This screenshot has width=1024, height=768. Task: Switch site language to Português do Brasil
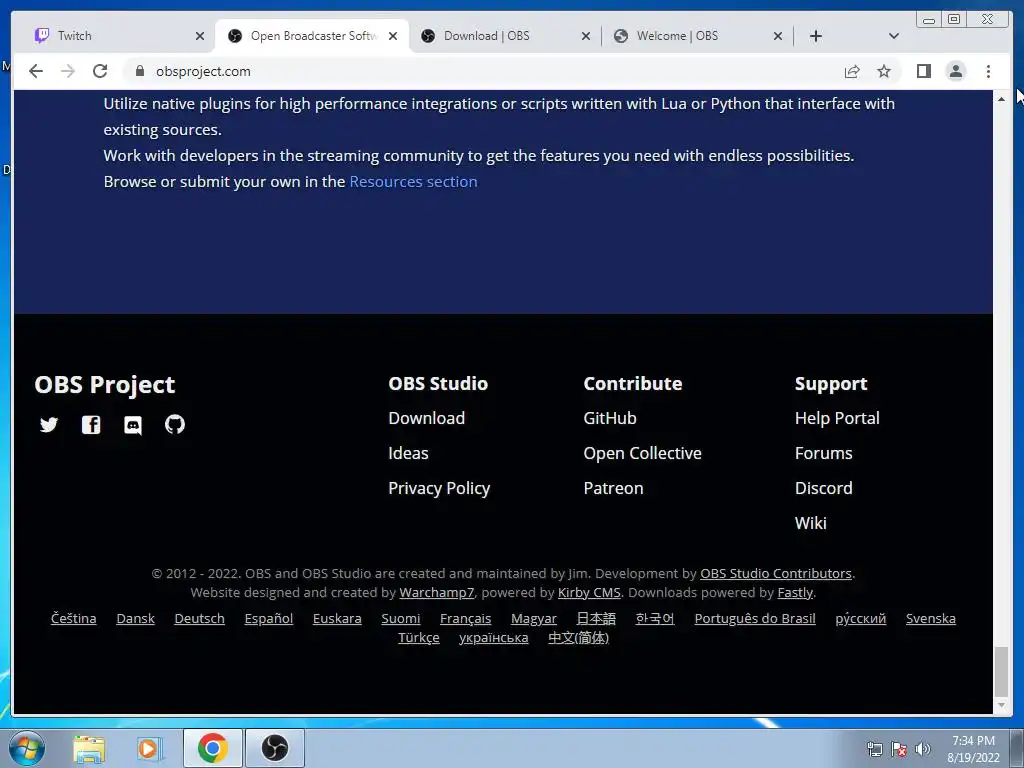click(754, 618)
